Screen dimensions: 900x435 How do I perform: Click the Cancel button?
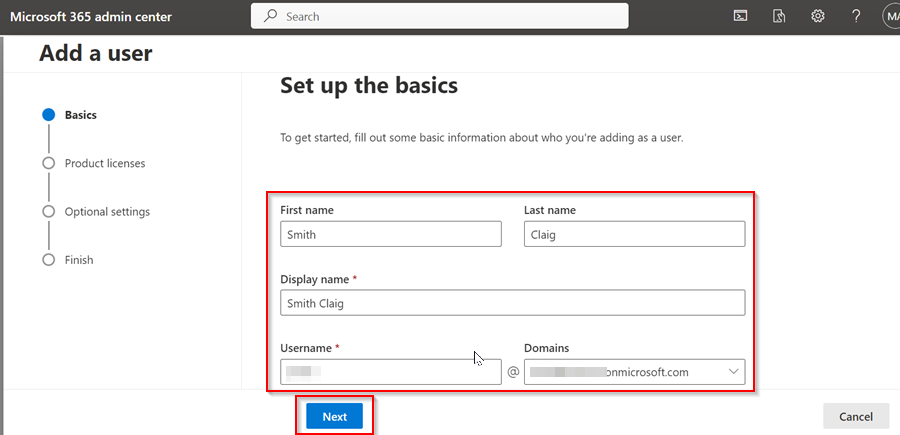(x=856, y=417)
